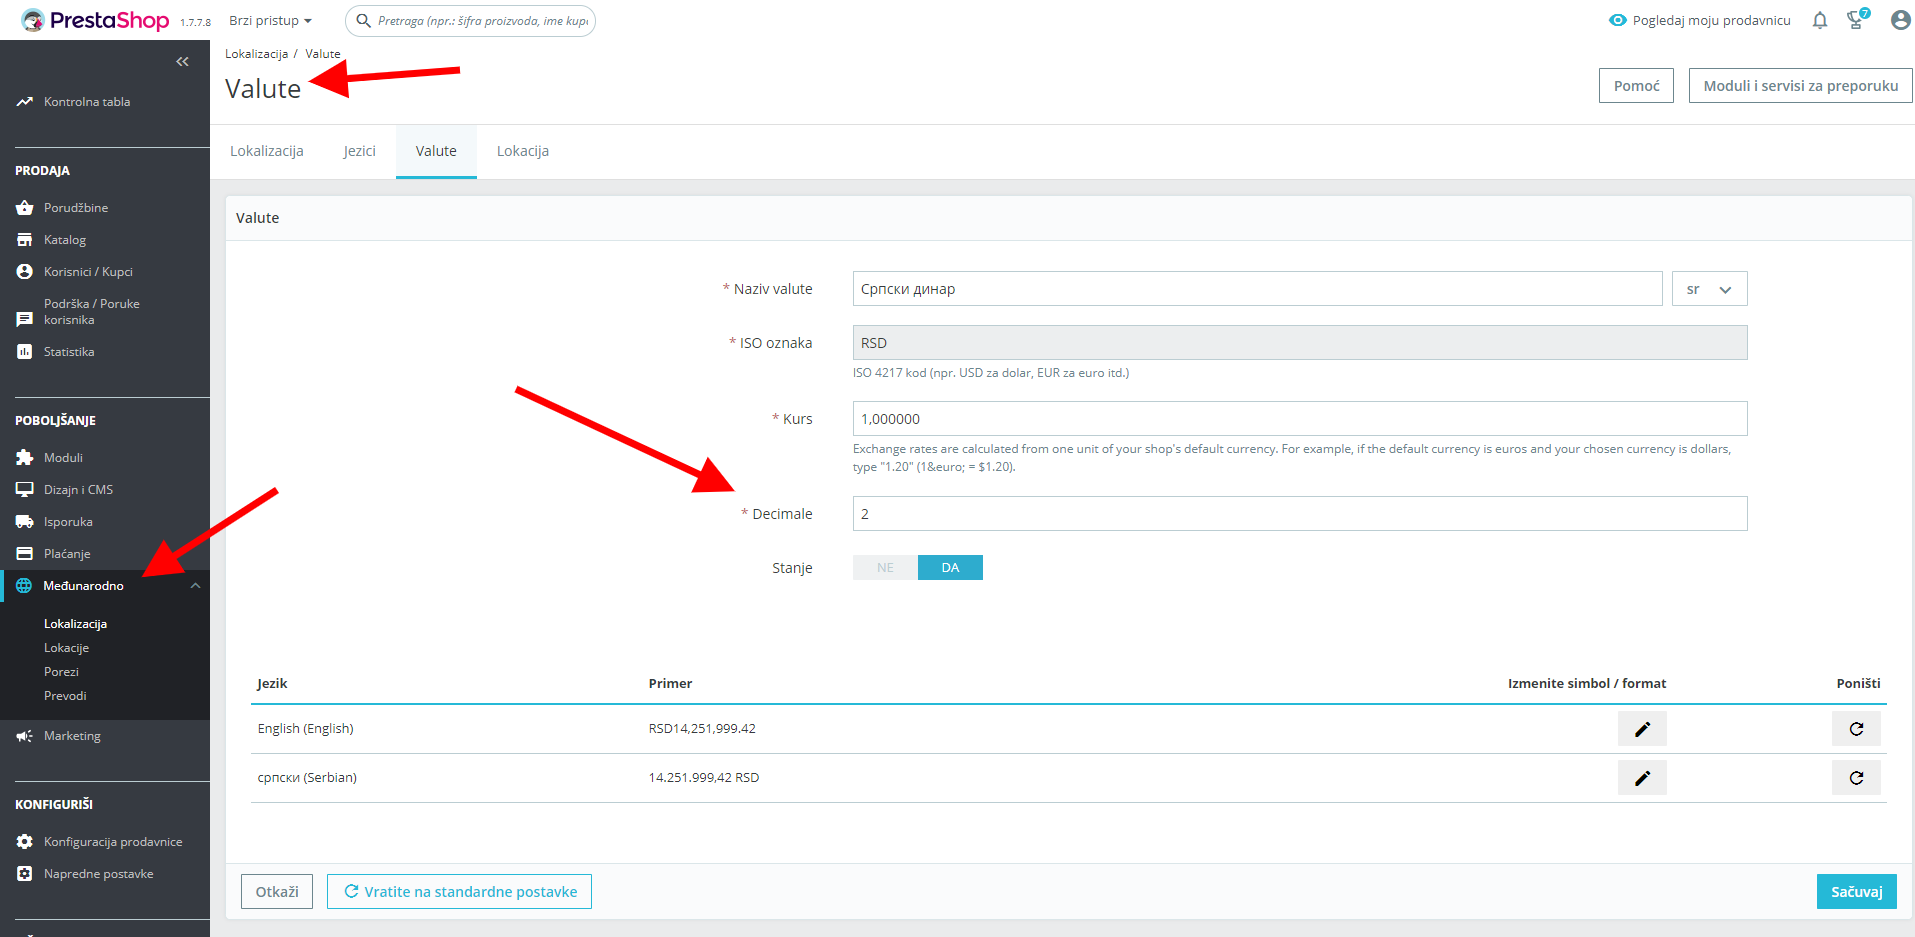The height and width of the screenshot is (937, 1915).
Task: Click the Isporuka truck icon
Action: 25,522
